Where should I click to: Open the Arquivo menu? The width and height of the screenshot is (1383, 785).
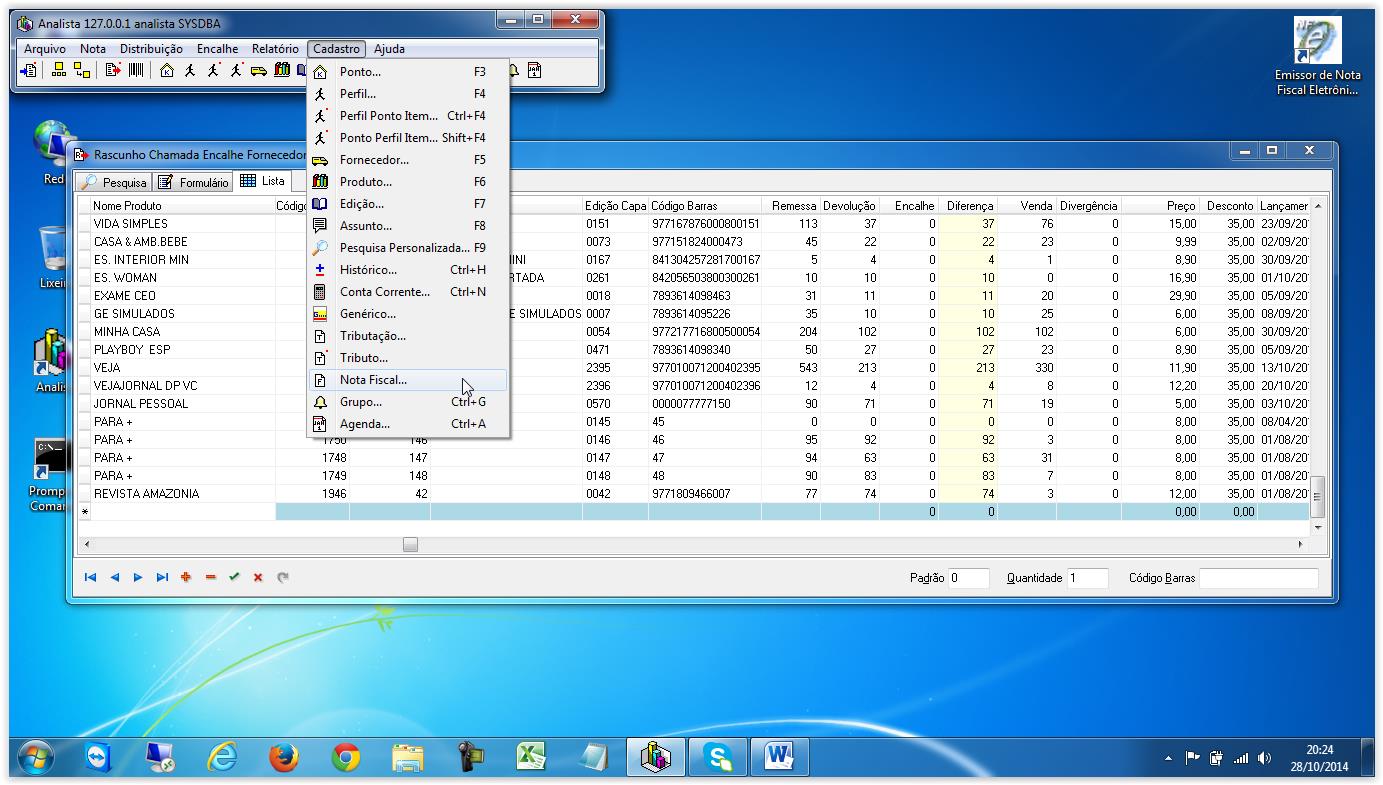45,48
